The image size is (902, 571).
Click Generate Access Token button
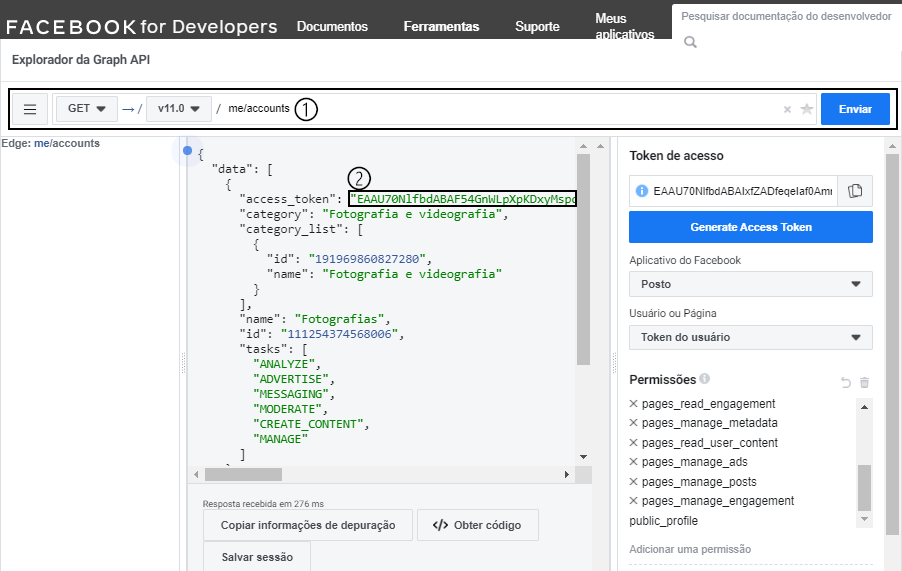[x=751, y=227]
